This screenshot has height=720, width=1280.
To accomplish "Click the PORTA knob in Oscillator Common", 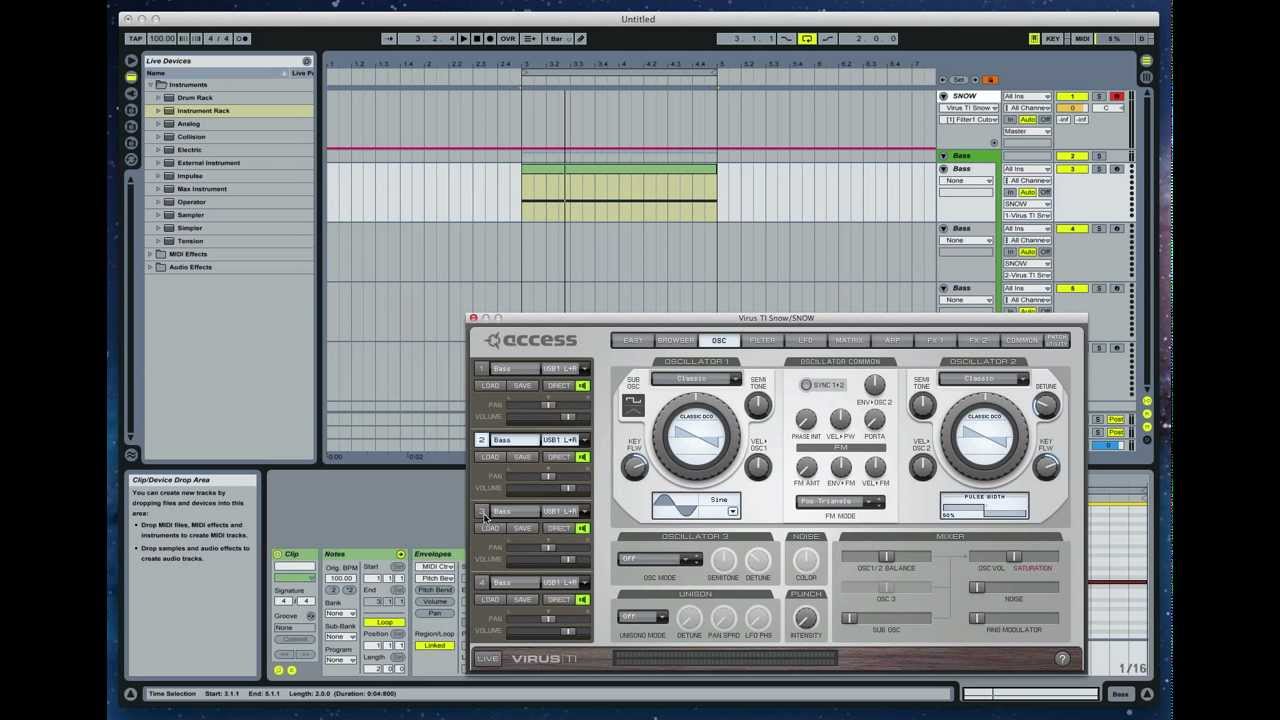I will (x=875, y=420).
